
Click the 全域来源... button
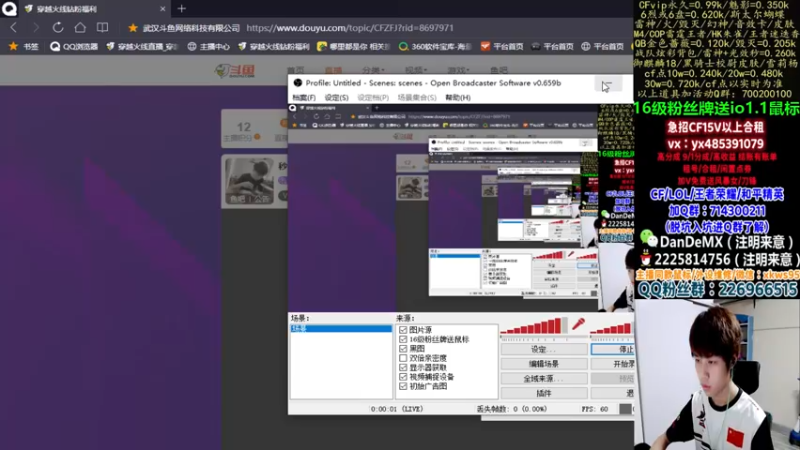544,379
